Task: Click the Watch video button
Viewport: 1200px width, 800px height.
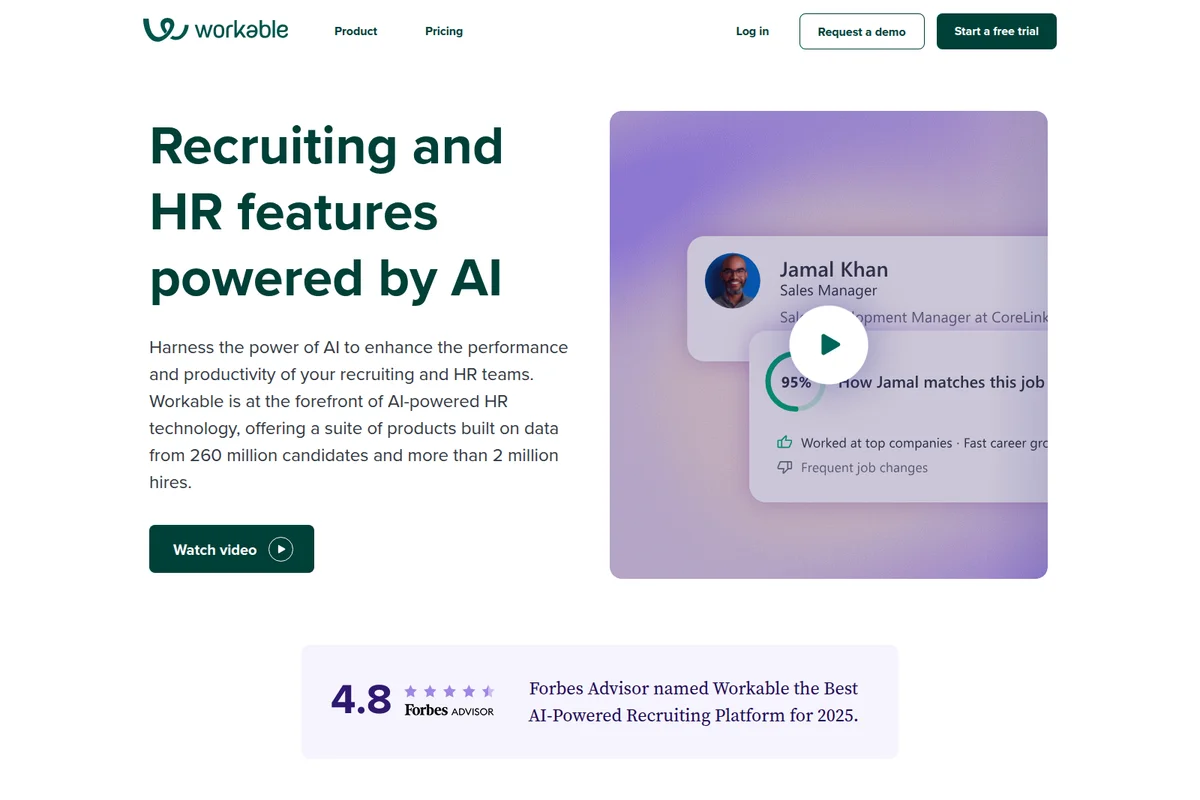Action: [231, 549]
